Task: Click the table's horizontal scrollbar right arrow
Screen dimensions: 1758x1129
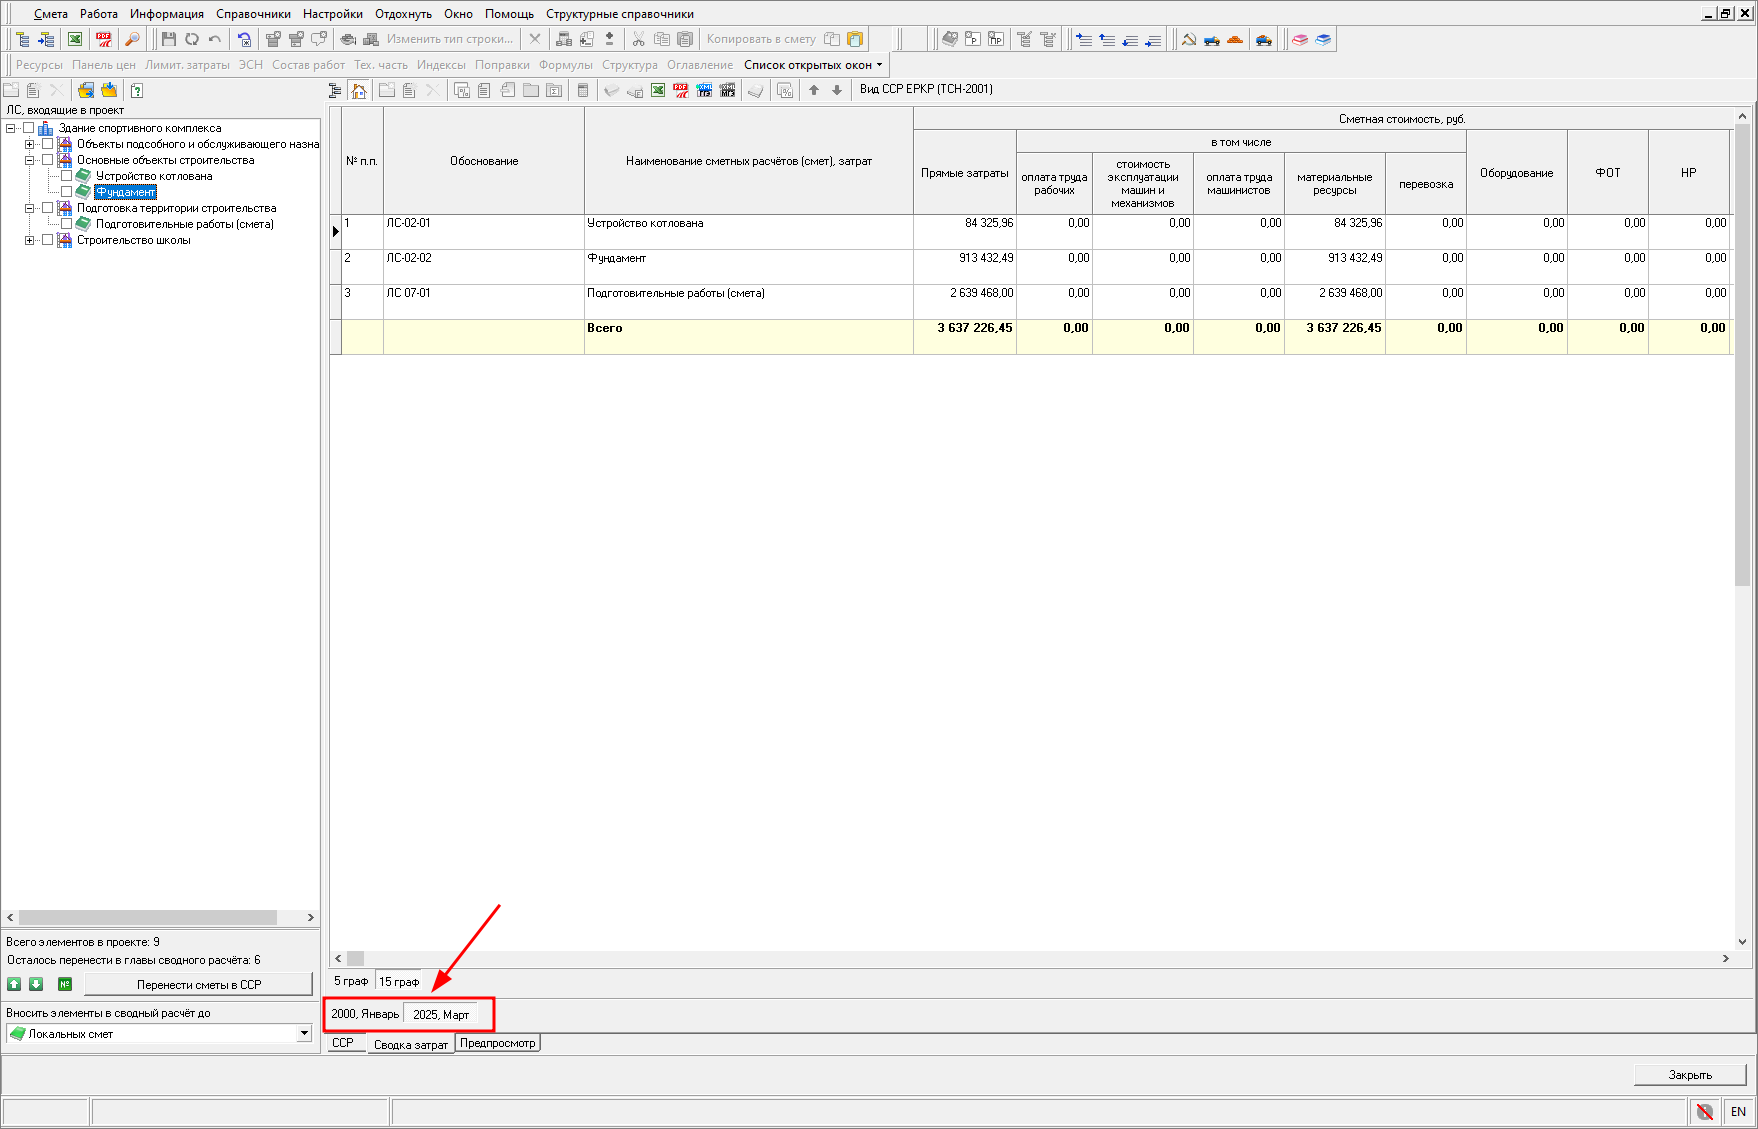Action: pyautogui.click(x=1725, y=958)
